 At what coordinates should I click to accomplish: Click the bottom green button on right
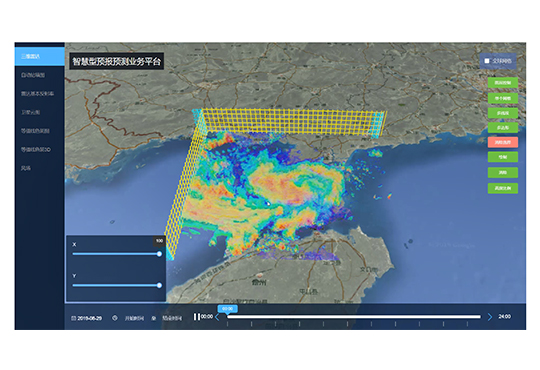point(502,188)
